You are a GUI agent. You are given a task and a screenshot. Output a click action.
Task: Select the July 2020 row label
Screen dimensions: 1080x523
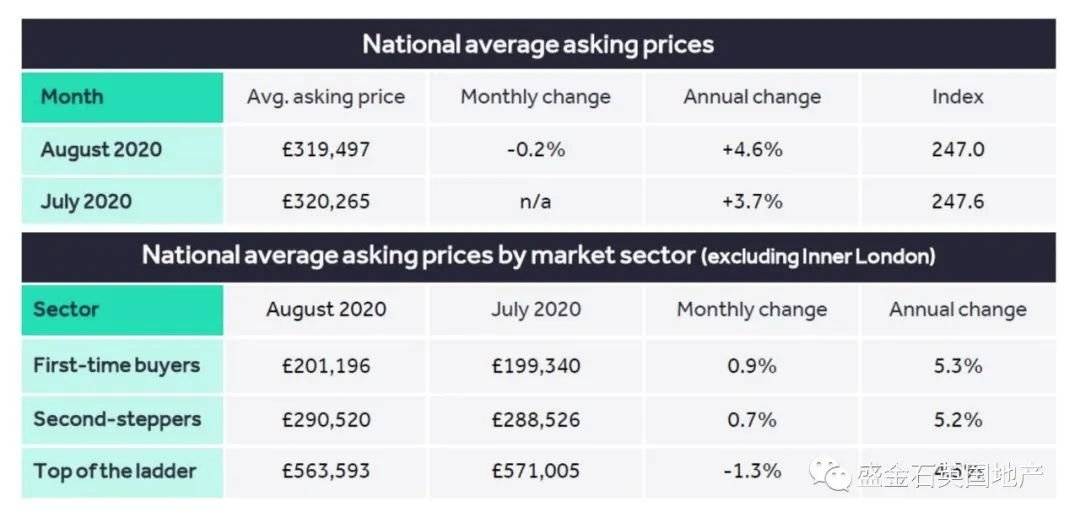coord(86,201)
